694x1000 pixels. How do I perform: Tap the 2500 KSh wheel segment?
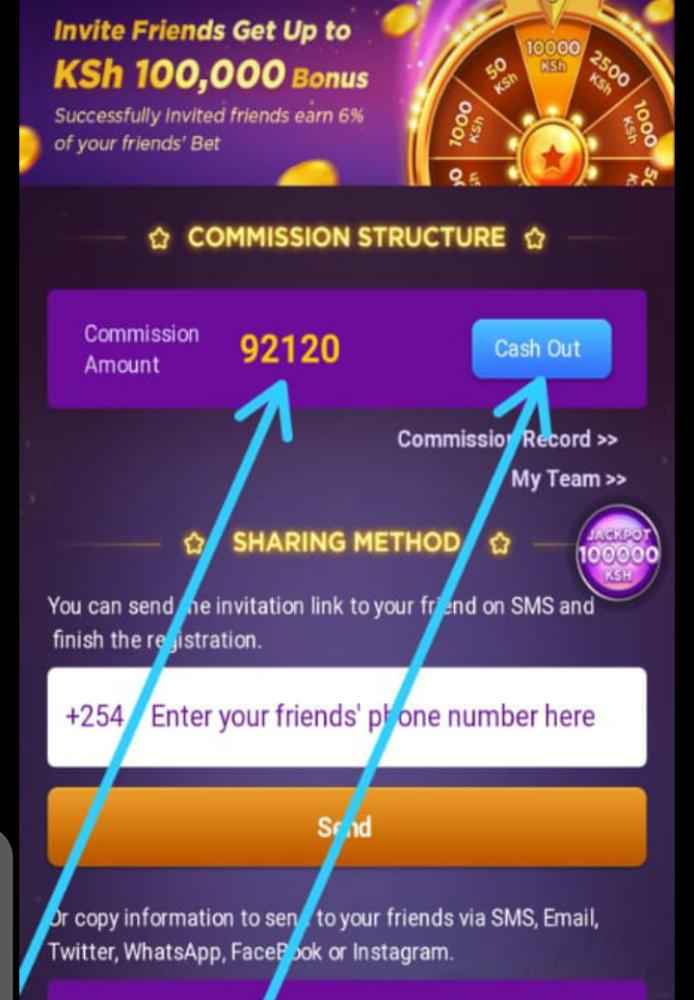[607, 70]
